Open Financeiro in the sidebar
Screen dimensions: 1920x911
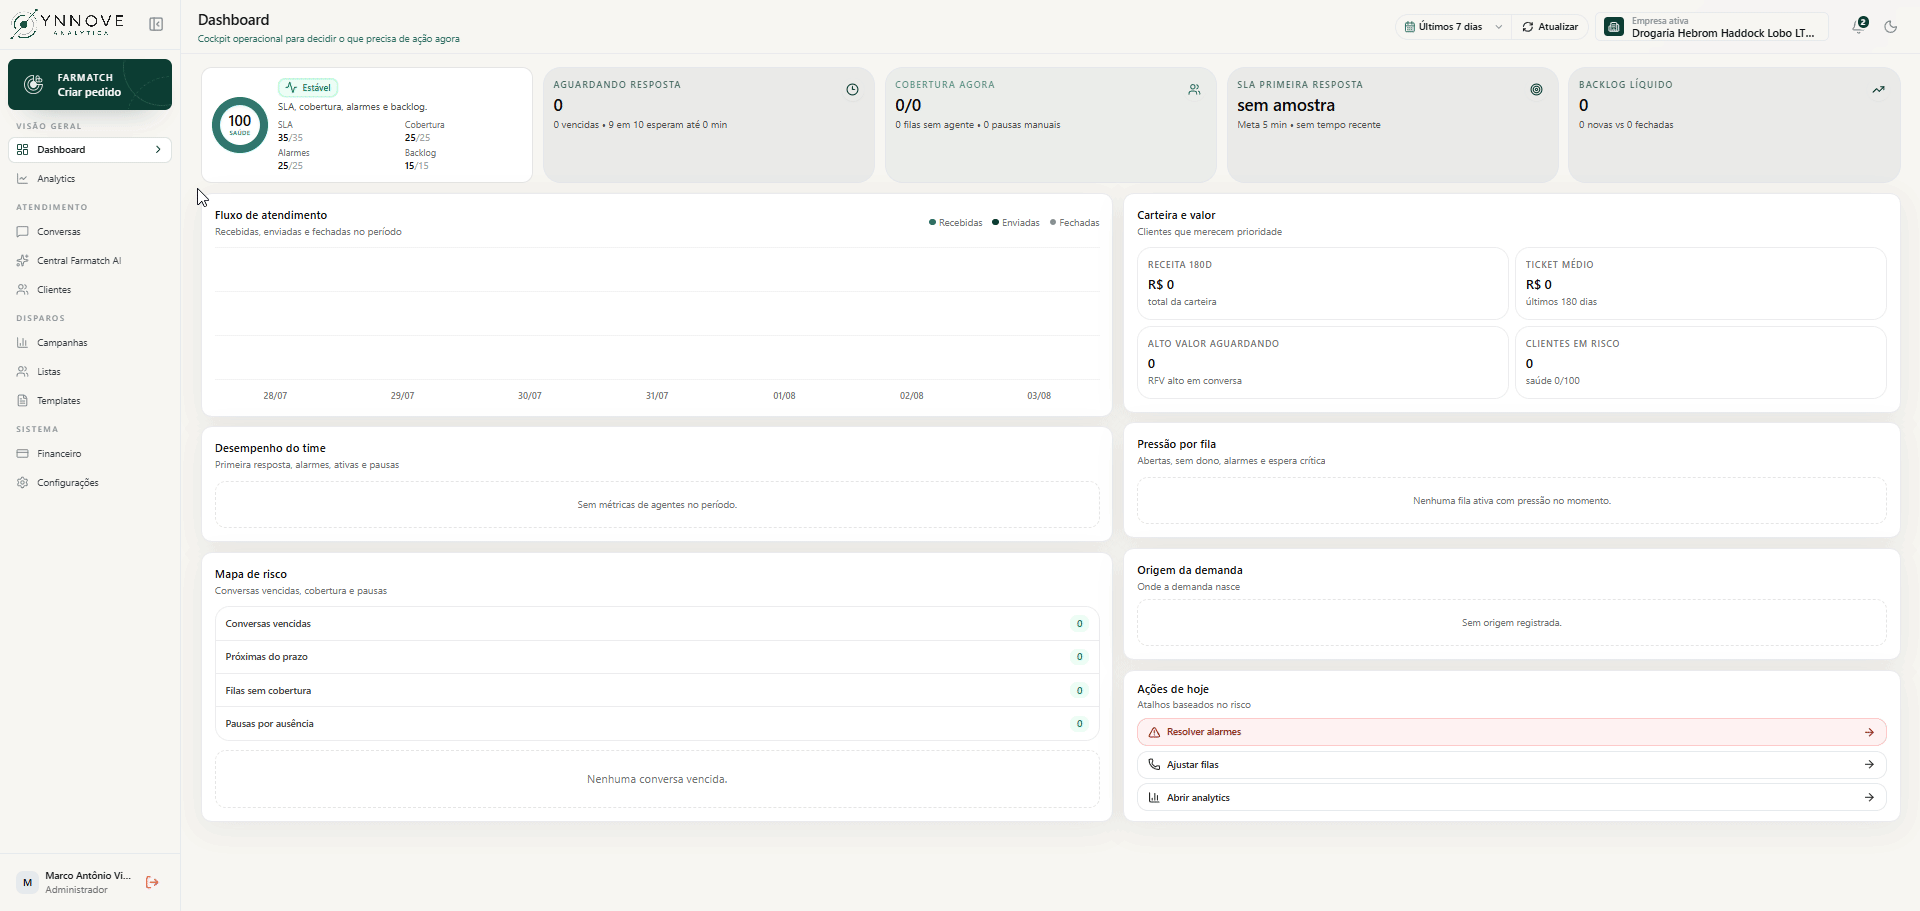pyautogui.click(x=90, y=454)
